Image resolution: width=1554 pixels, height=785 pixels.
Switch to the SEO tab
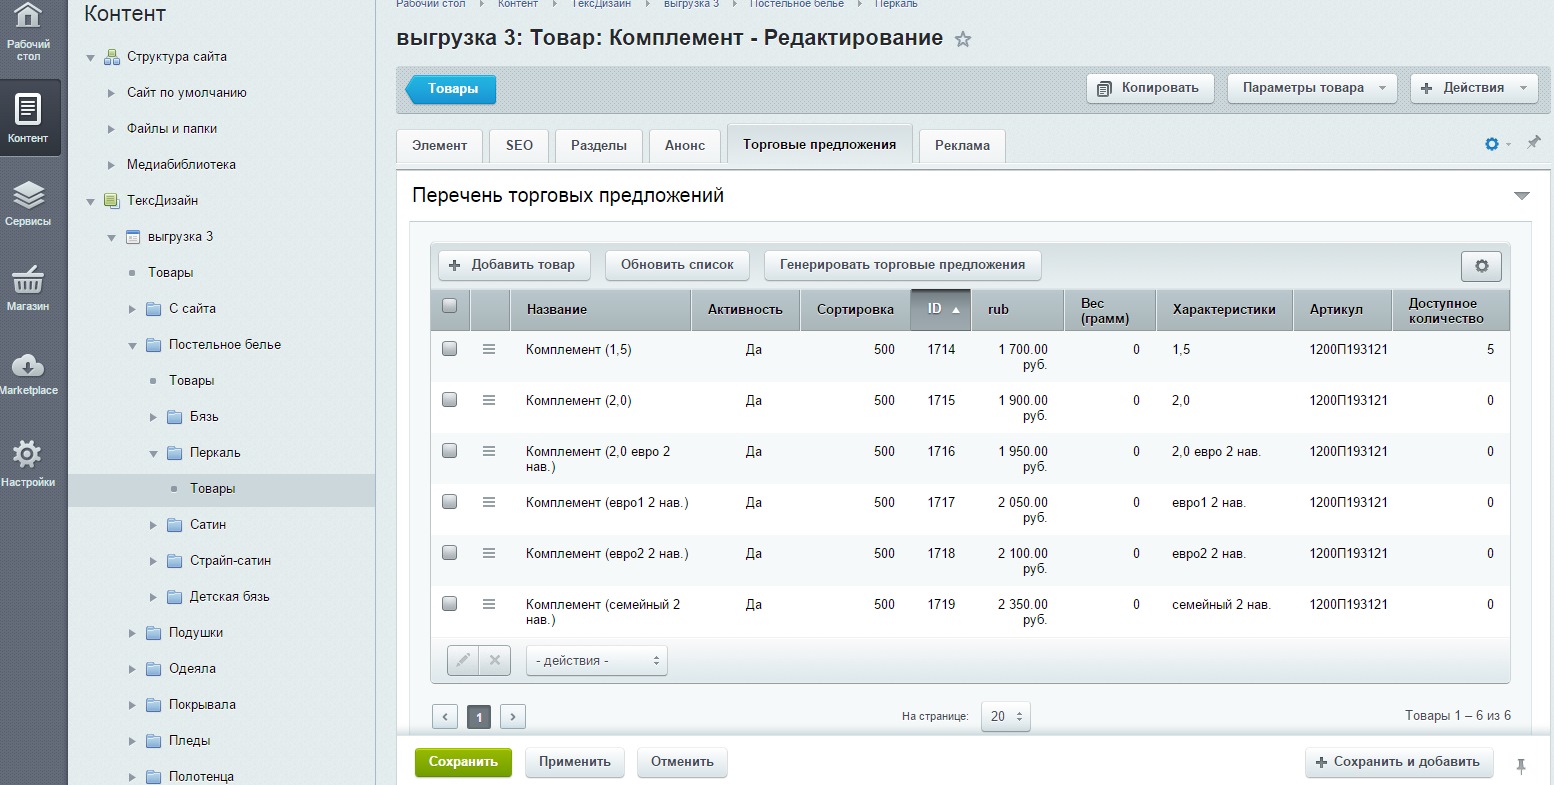(x=519, y=145)
